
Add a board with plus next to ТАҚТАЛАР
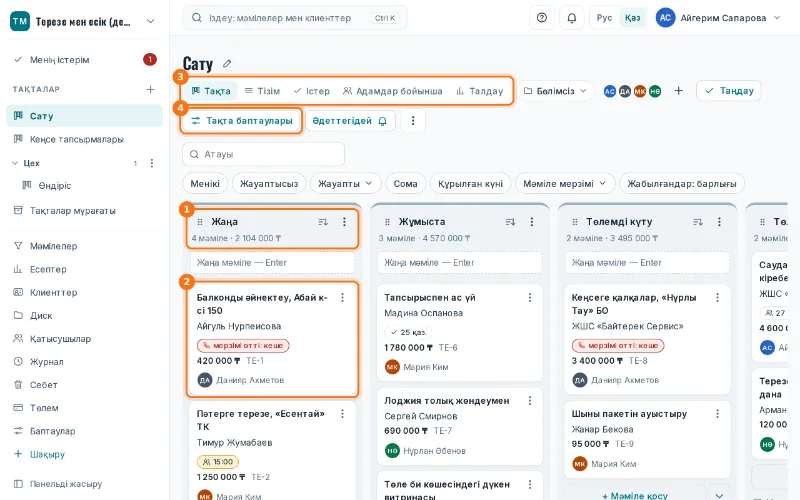[x=151, y=89]
